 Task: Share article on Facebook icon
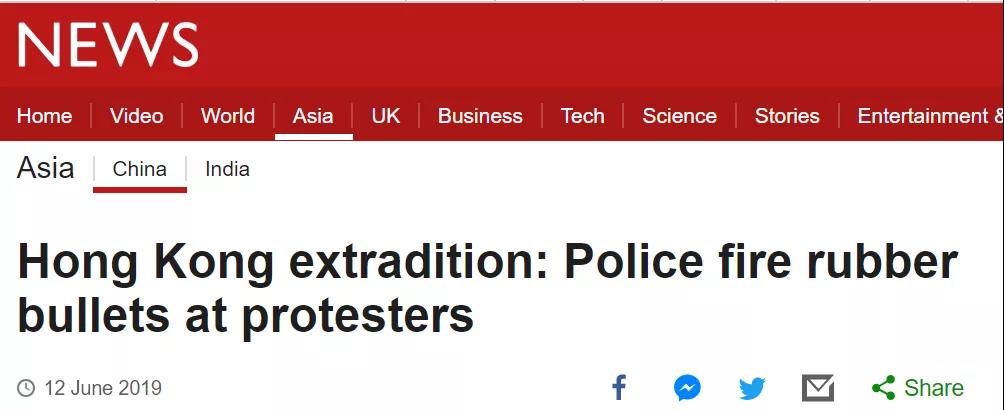pos(619,388)
